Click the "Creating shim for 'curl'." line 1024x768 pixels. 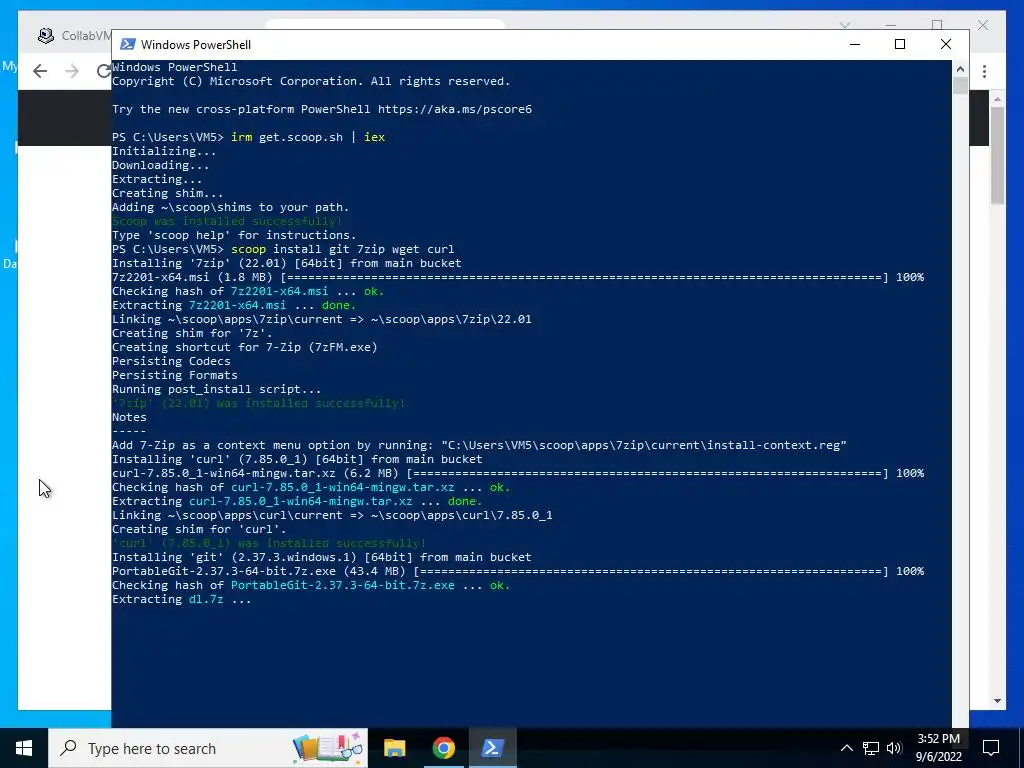(x=199, y=530)
